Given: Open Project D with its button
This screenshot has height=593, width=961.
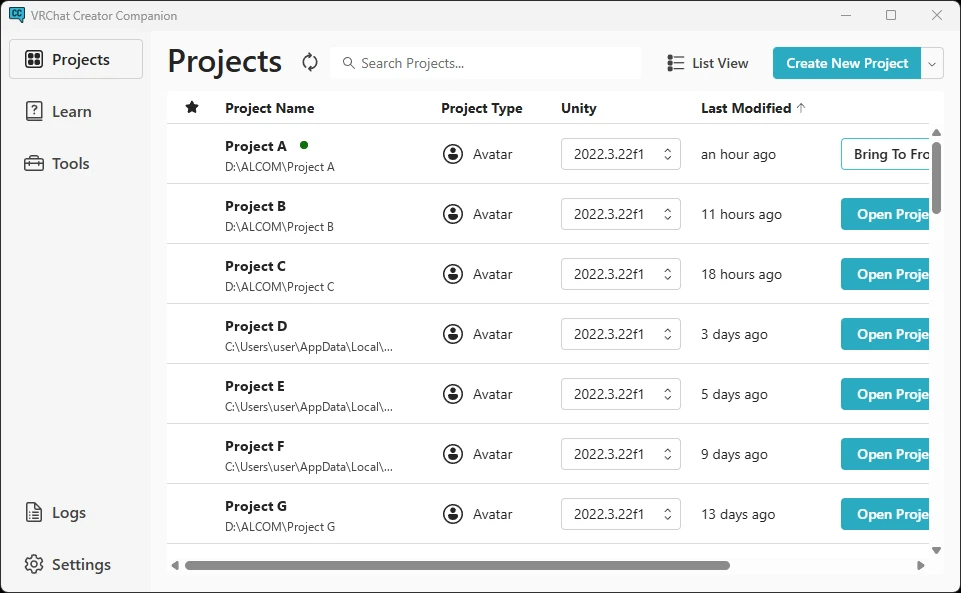Looking at the screenshot, I should click(886, 334).
